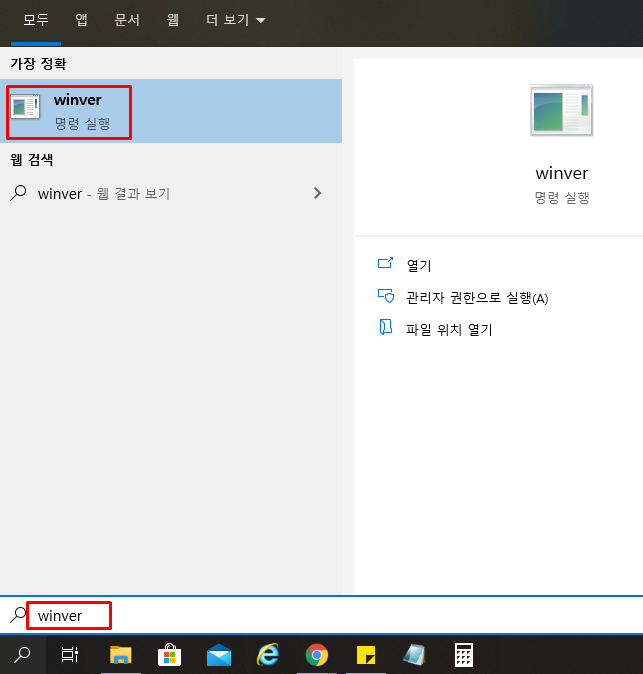Click the large winver preview icon

pyautogui.click(x=561, y=110)
